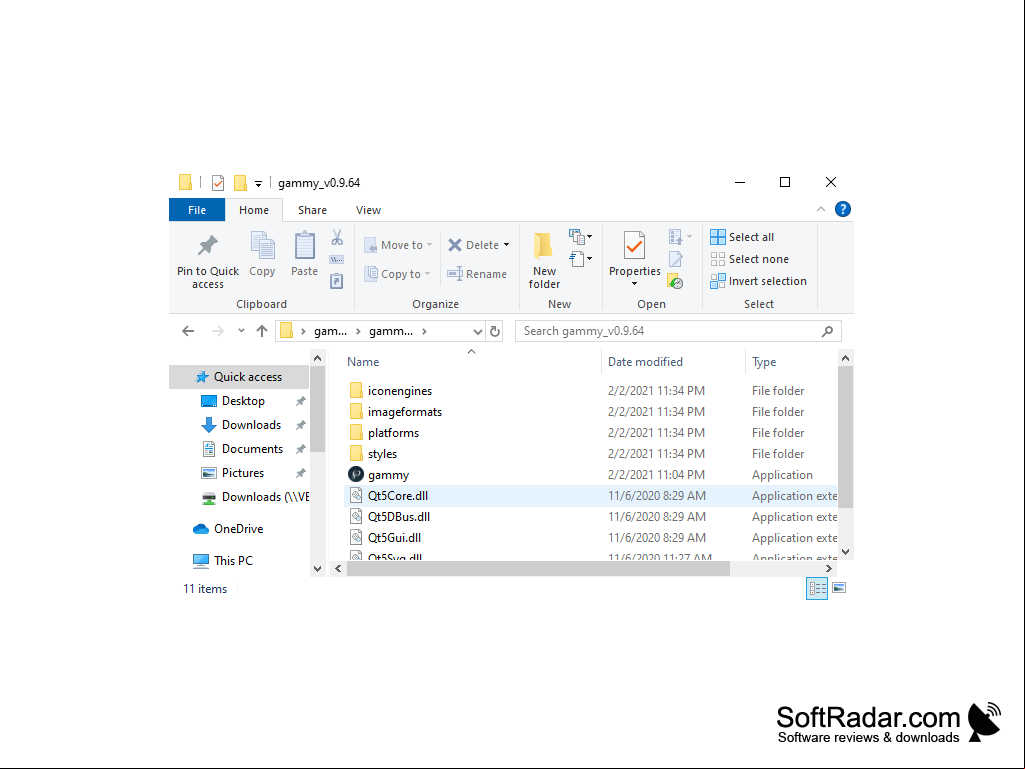1025x769 pixels.
Task: Click the Rename button
Action: [477, 274]
